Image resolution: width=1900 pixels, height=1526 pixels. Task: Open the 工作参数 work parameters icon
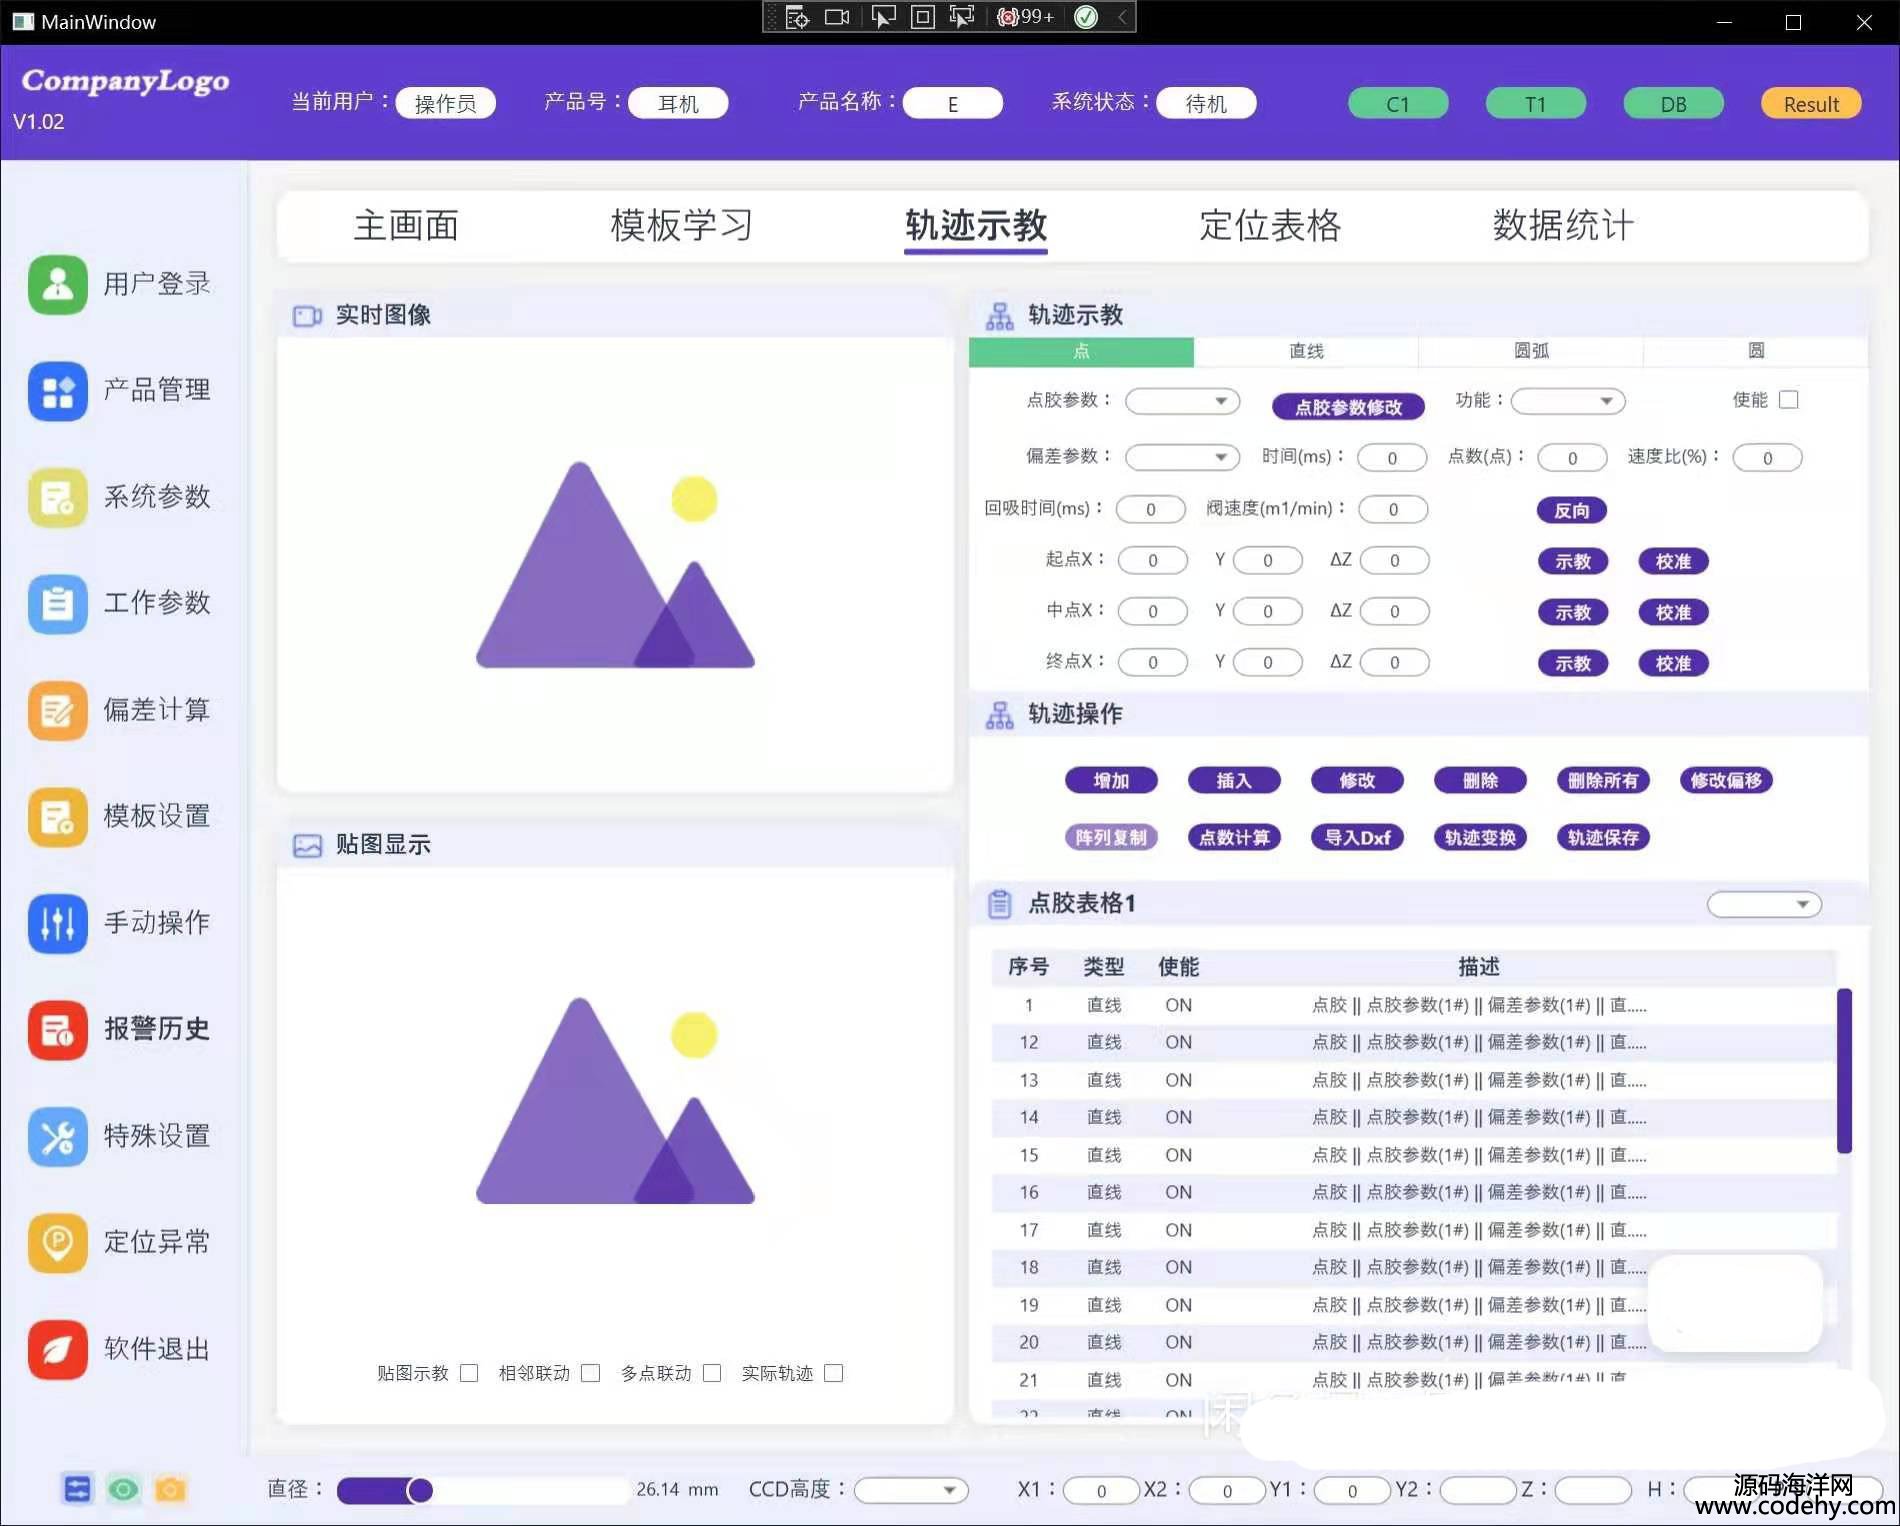(58, 604)
